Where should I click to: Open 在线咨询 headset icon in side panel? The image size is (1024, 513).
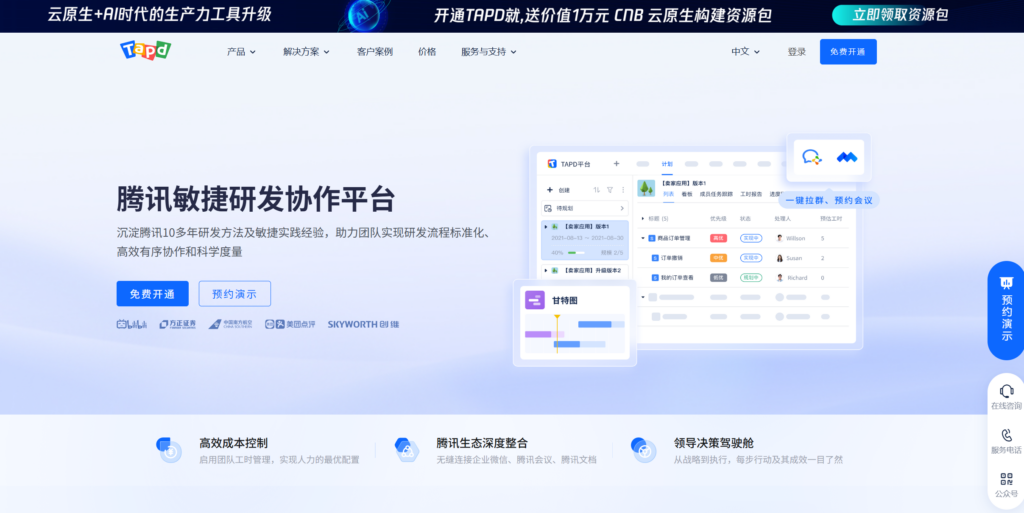1006,390
